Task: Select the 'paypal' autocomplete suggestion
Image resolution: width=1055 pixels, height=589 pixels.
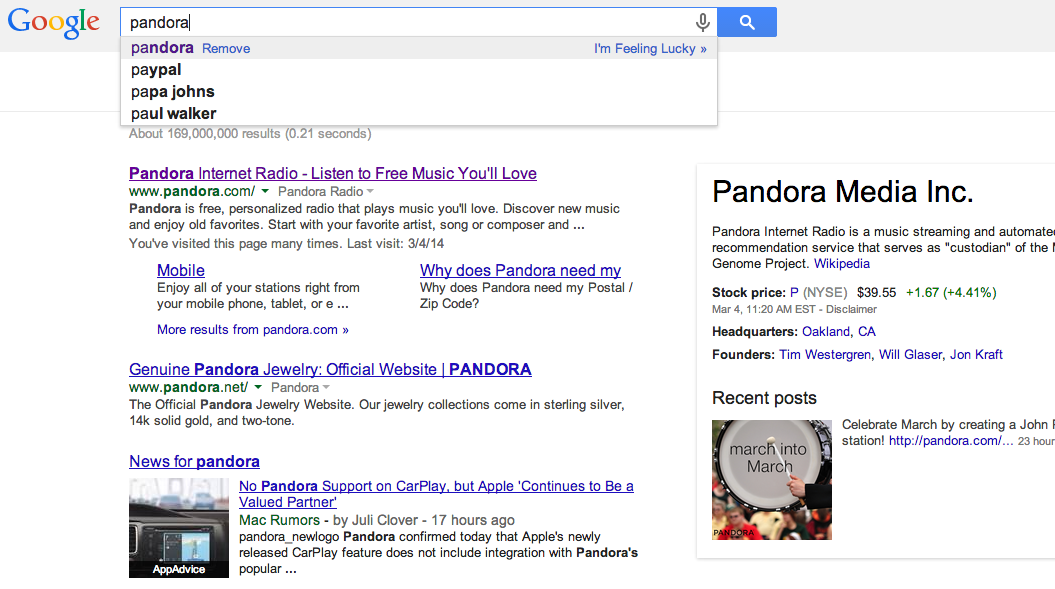Action: [x=156, y=70]
